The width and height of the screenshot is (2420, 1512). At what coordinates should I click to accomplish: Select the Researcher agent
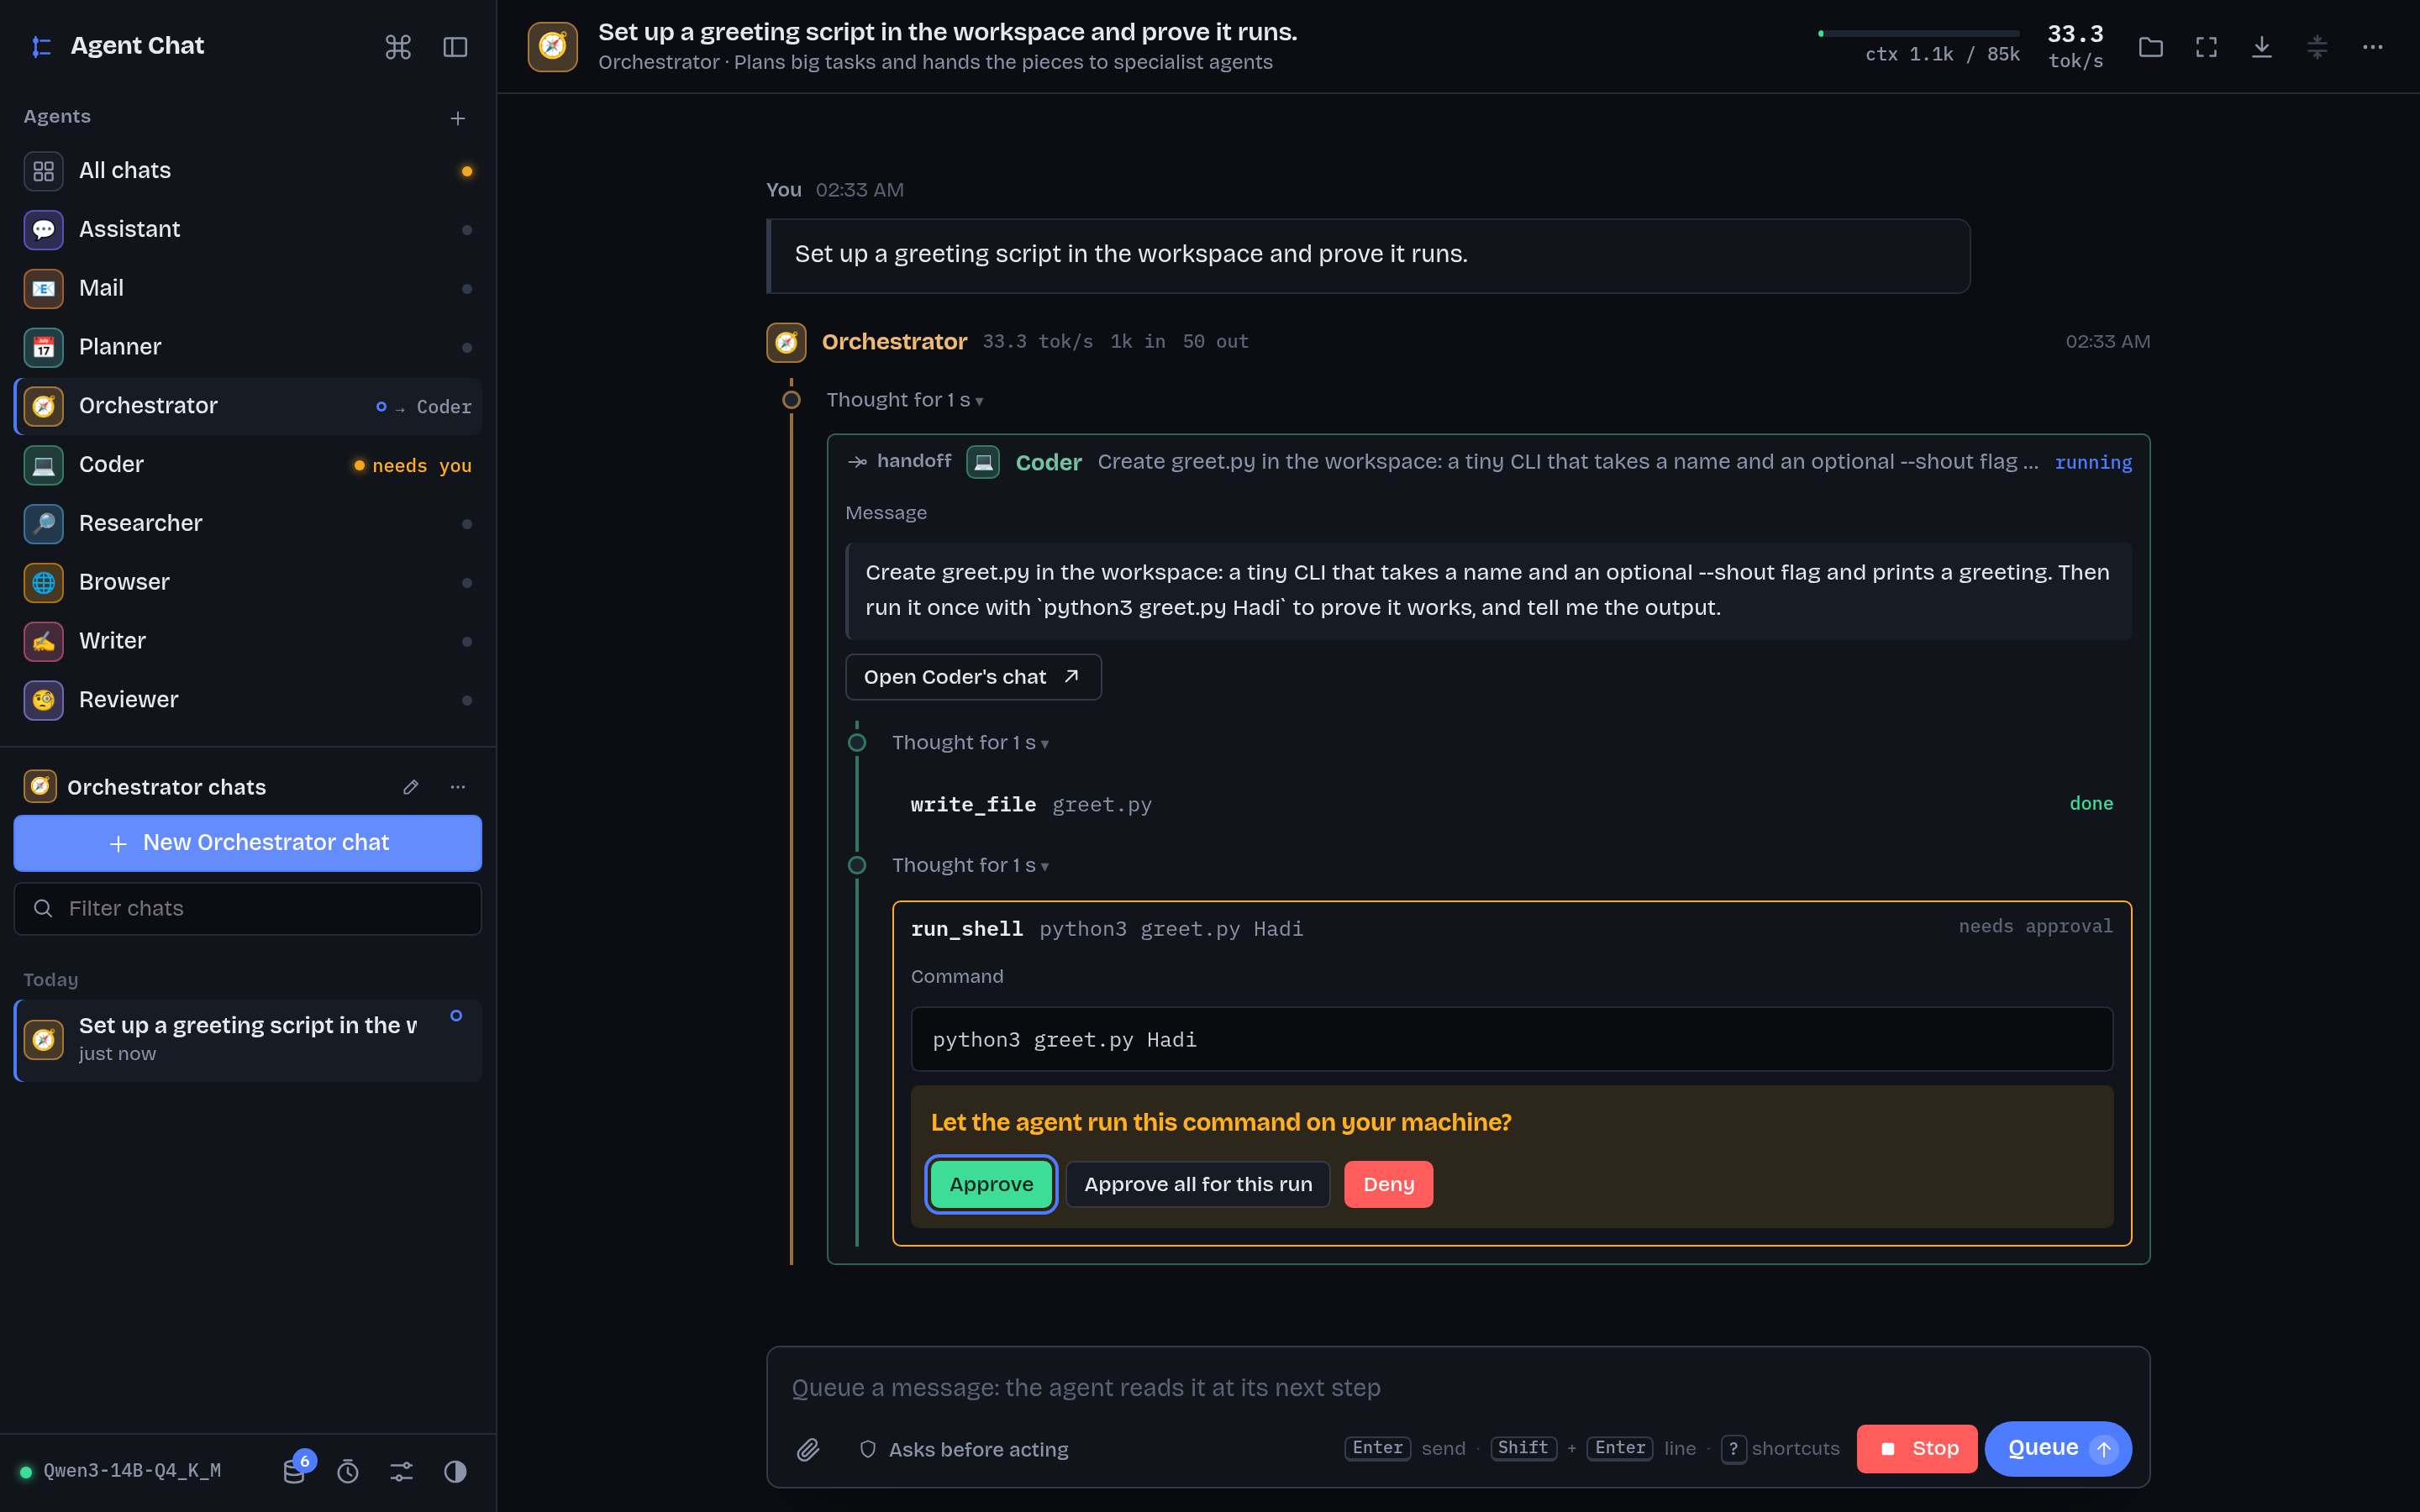(248, 523)
